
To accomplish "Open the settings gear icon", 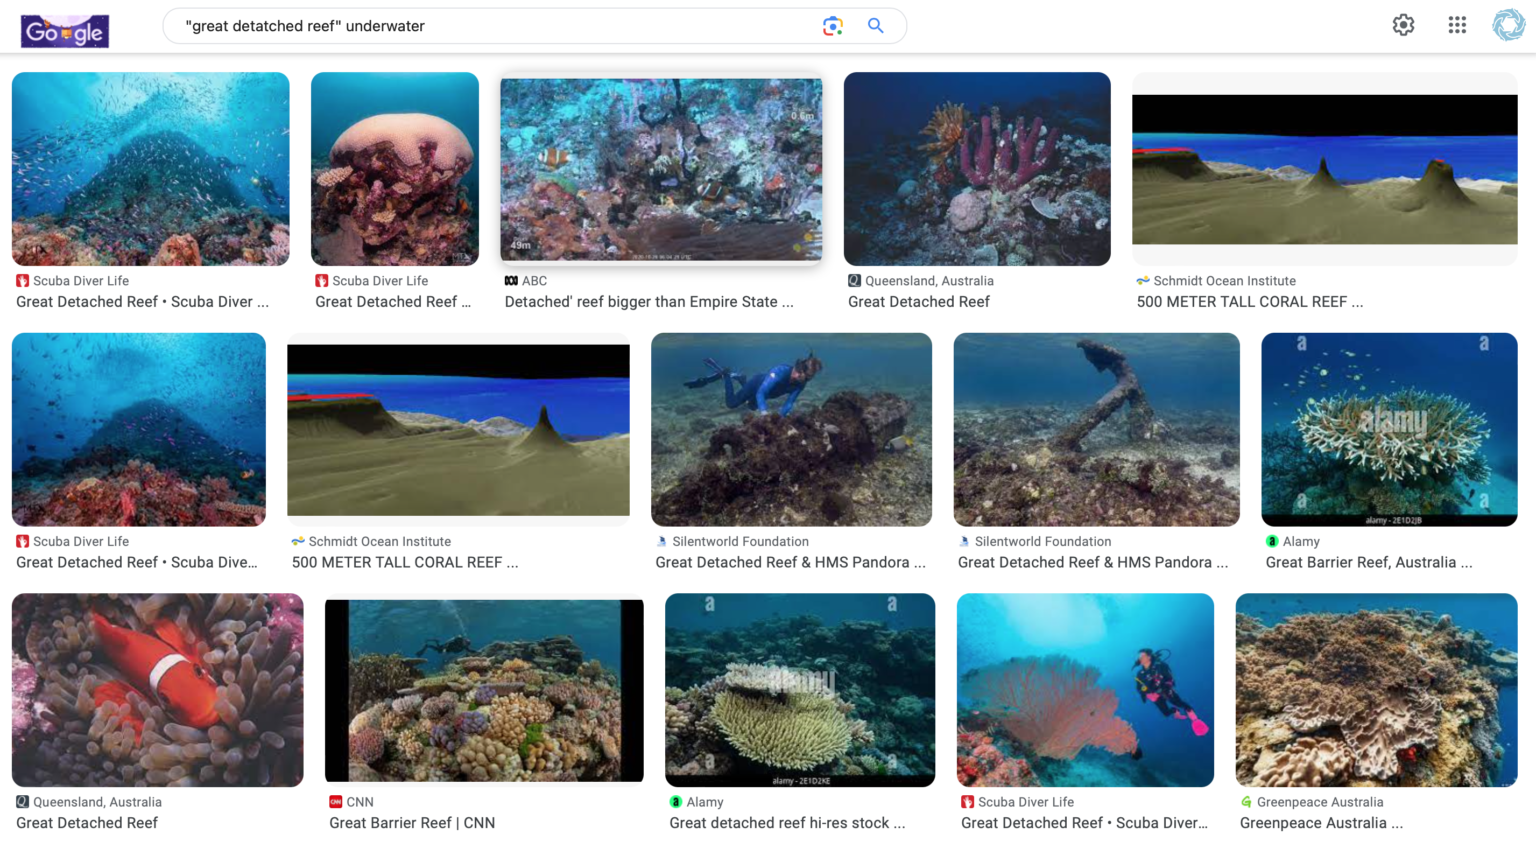I will point(1403,25).
